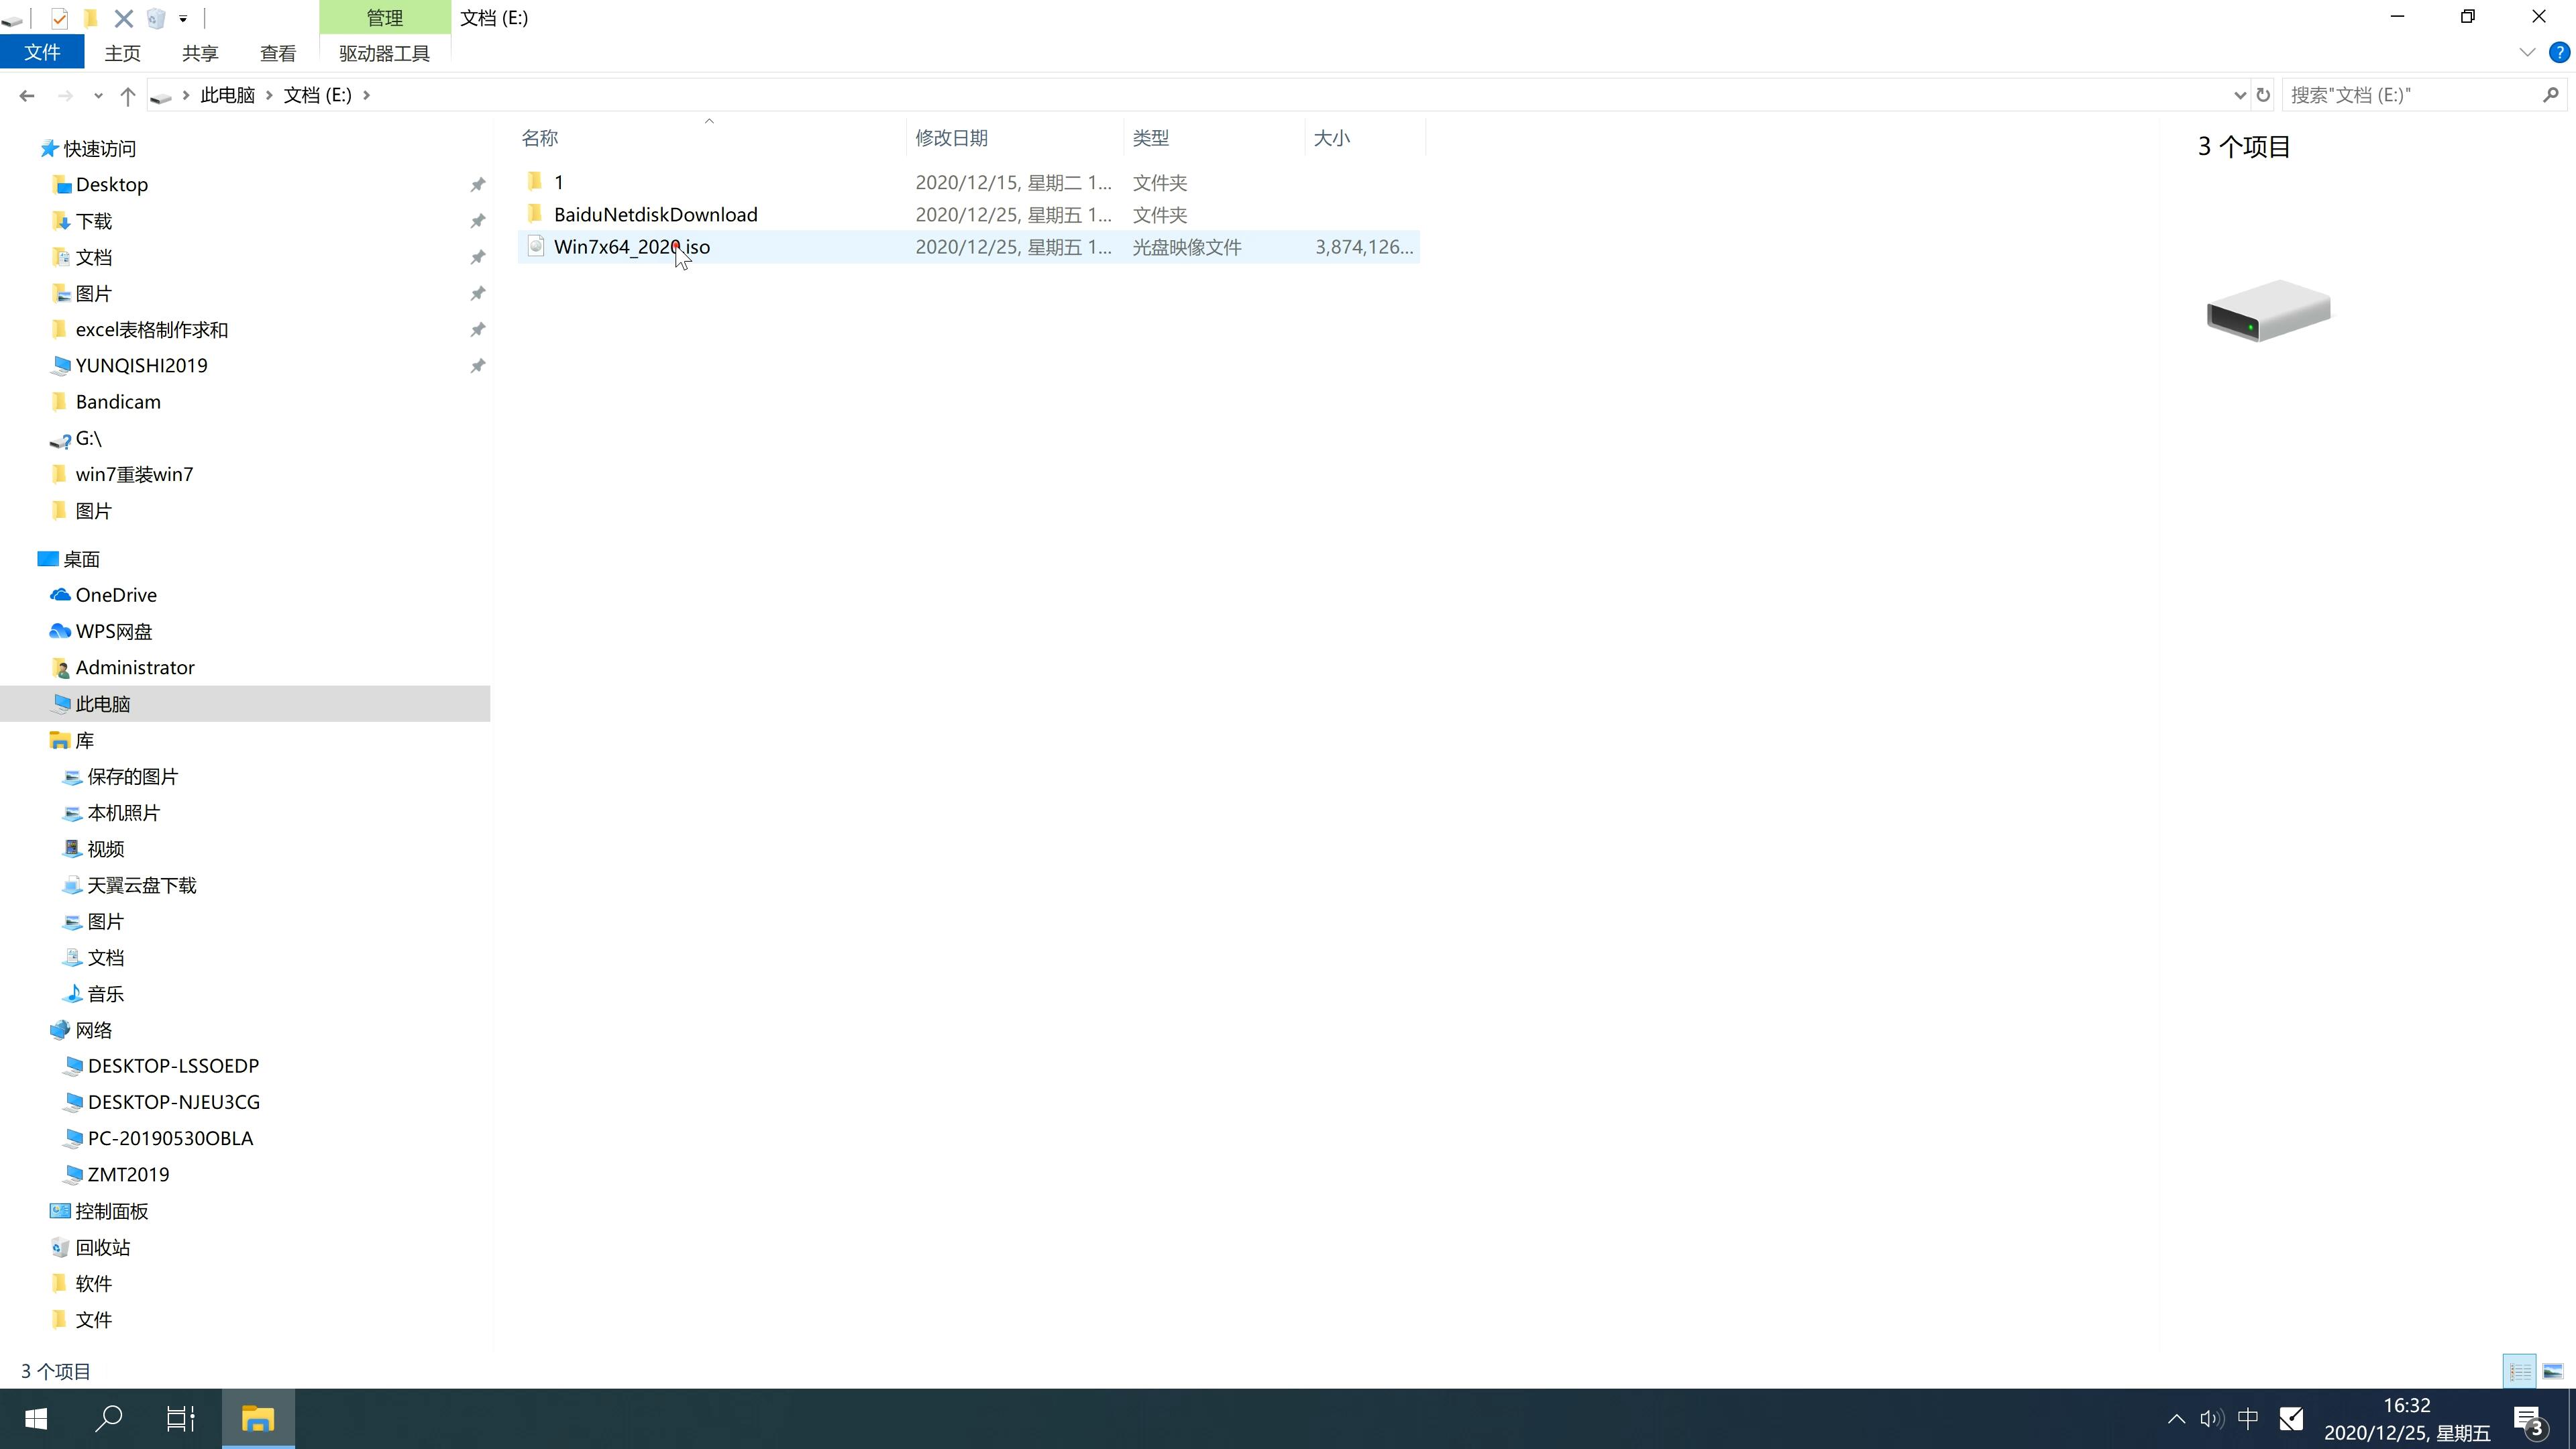
Task: Click the 查看 menu item
Action: click(x=278, y=53)
